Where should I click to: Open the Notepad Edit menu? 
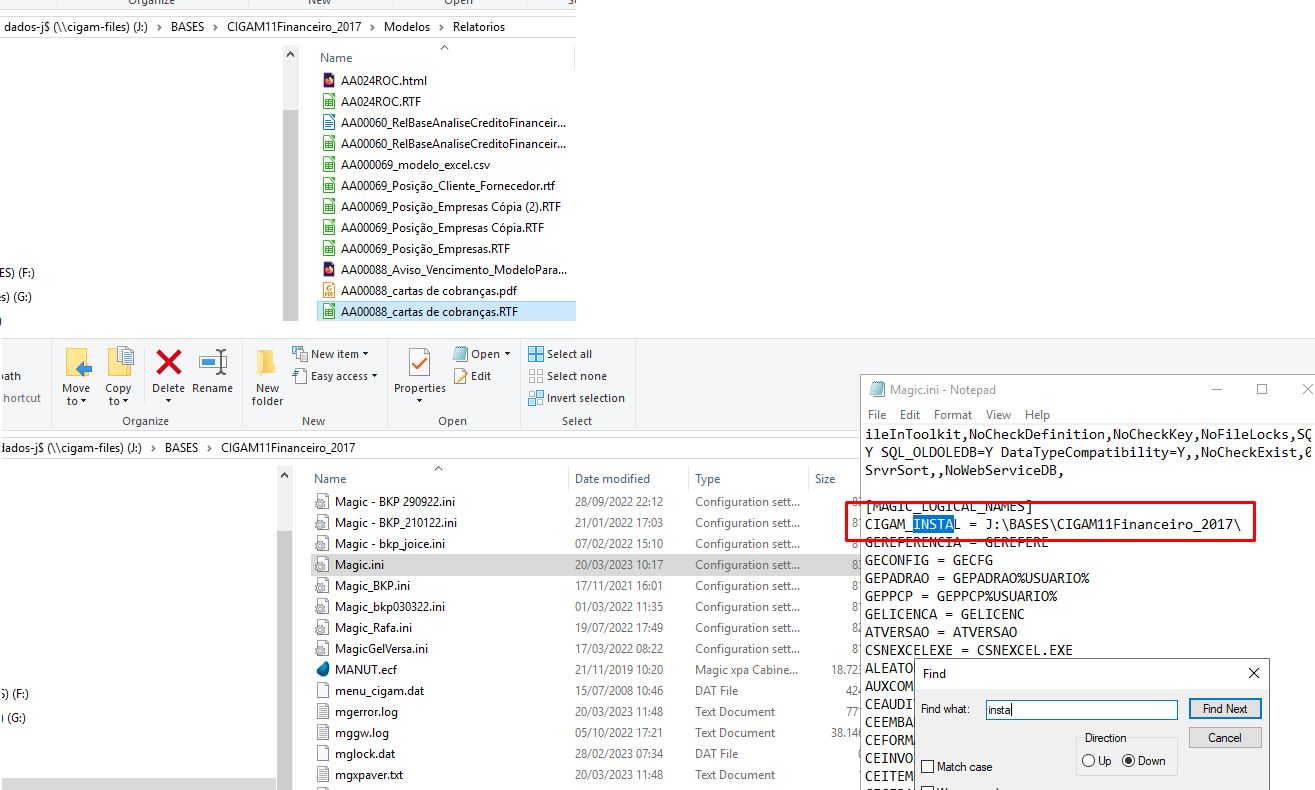click(x=910, y=414)
